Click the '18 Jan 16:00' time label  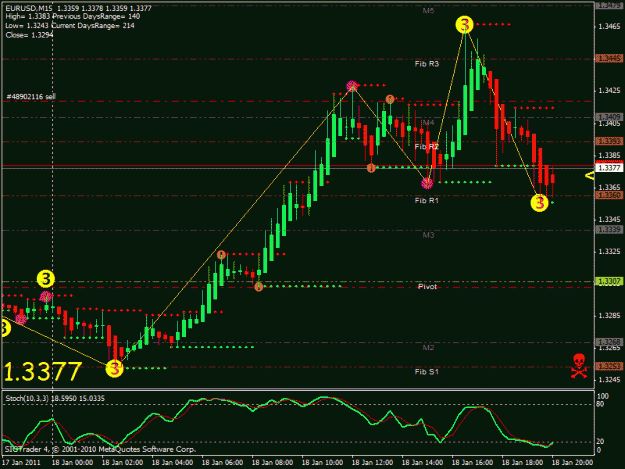coord(472,462)
